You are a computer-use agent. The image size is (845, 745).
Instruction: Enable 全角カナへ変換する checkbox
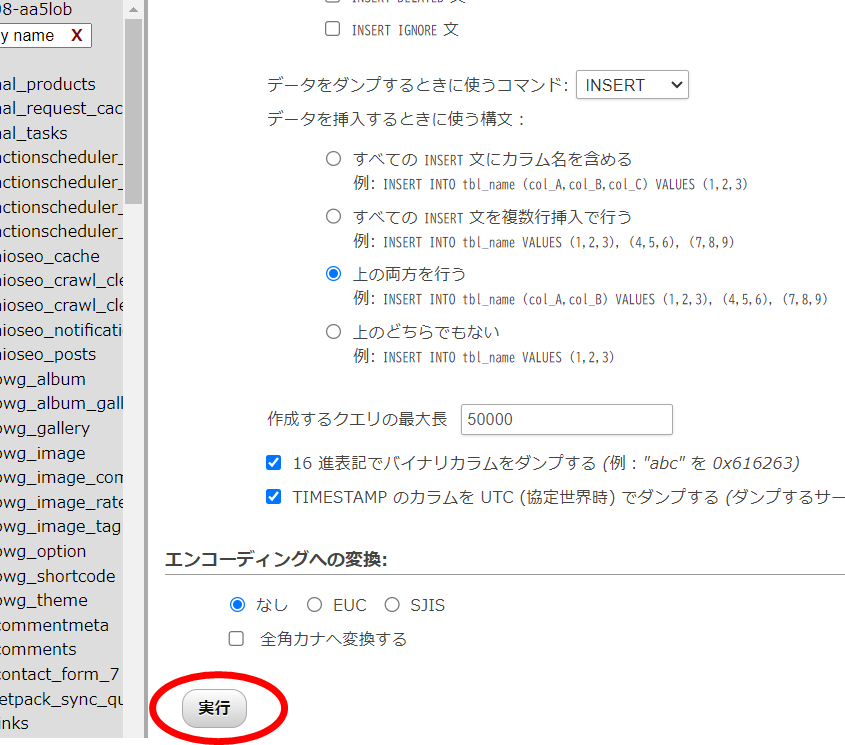click(237, 639)
